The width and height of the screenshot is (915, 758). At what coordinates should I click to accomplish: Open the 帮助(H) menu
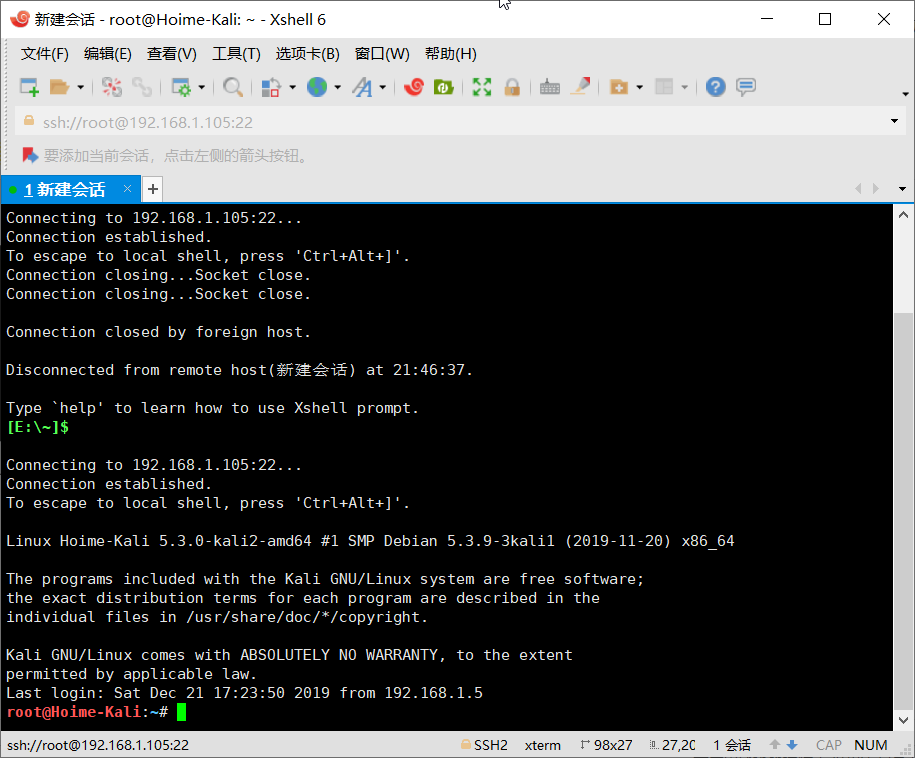point(450,54)
